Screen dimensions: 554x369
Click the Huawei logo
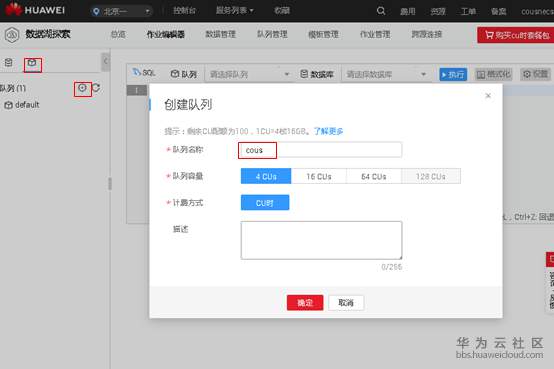click(35, 10)
